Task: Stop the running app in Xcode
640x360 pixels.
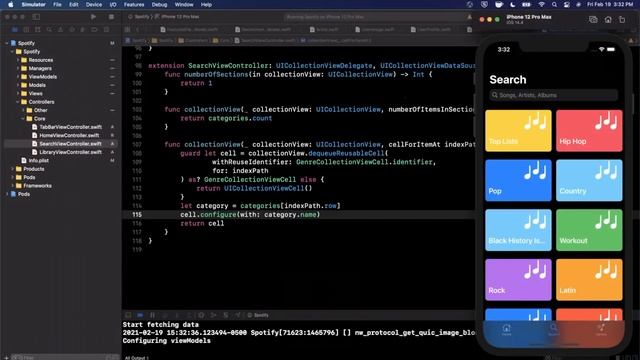Action: click(x=111, y=17)
